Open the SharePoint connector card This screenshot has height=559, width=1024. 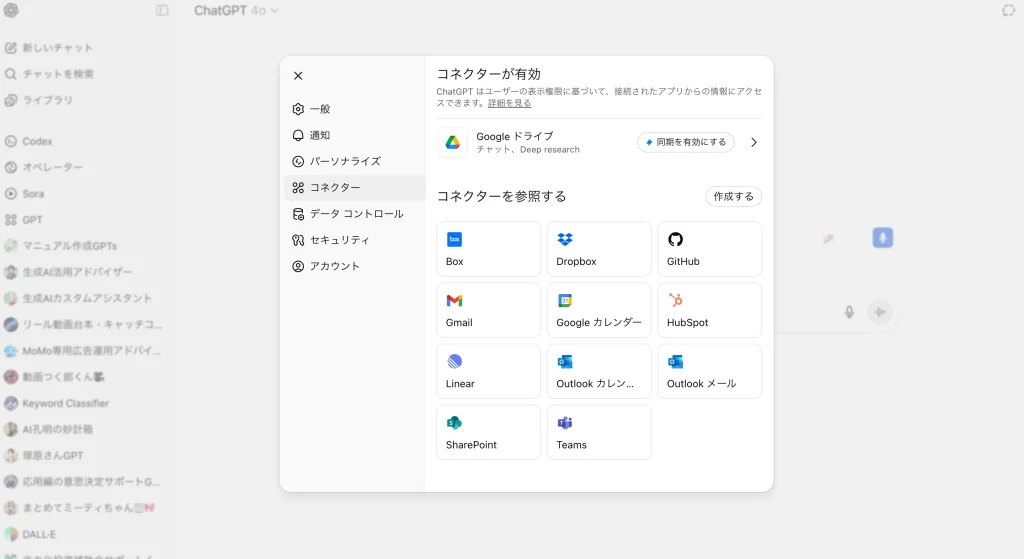488,432
